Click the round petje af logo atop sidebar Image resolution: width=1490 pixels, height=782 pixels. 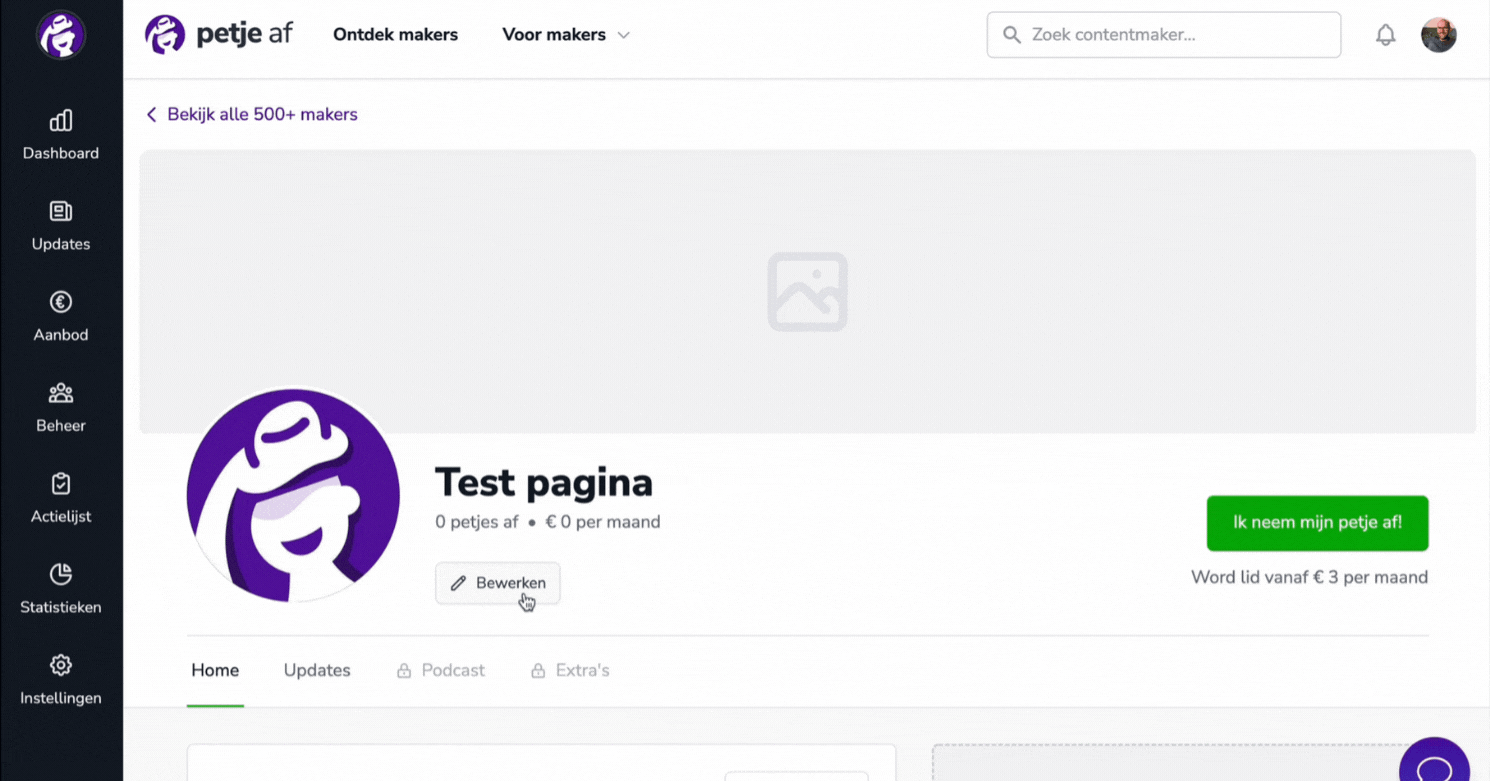[x=61, y=35]
